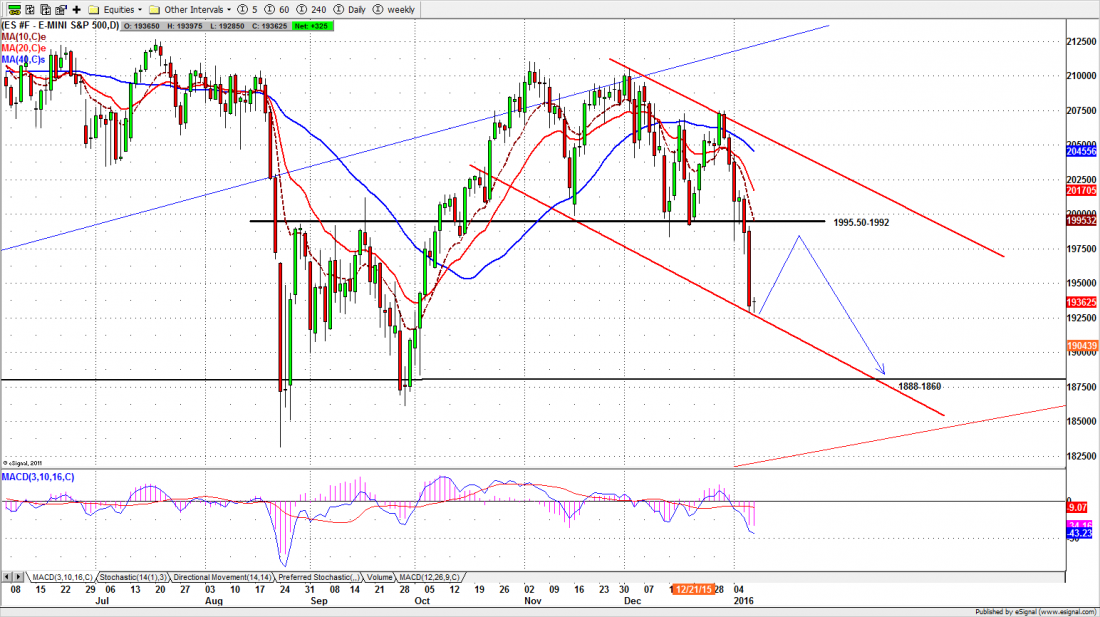Image resolution: width=1100 pixels, height=617 pixels.
Task: Open the Equities folder dropdown
Action: tap(119, 9)
